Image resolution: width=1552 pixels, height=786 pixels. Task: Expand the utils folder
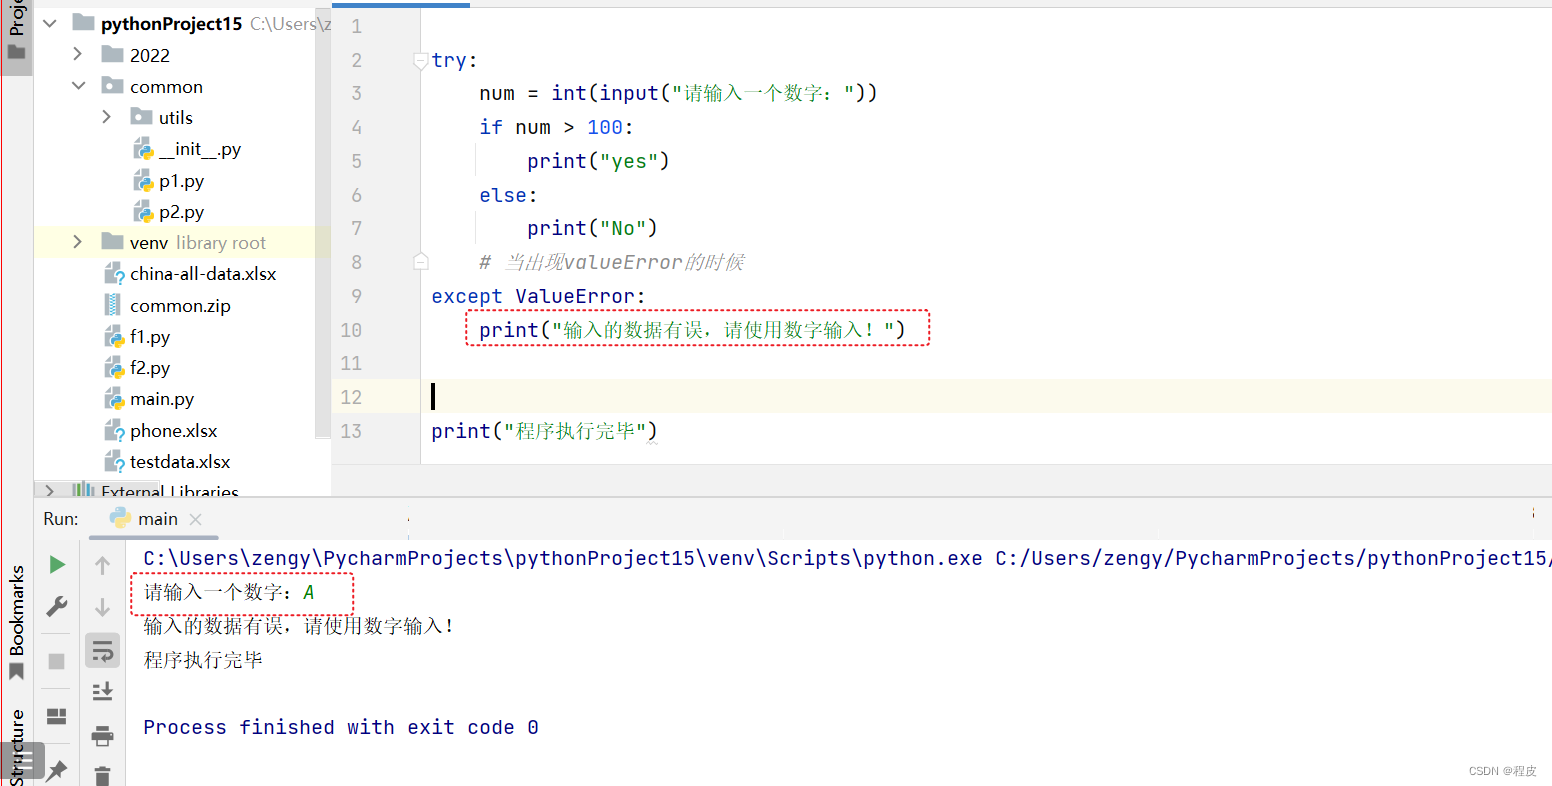[x=107, y=117]
